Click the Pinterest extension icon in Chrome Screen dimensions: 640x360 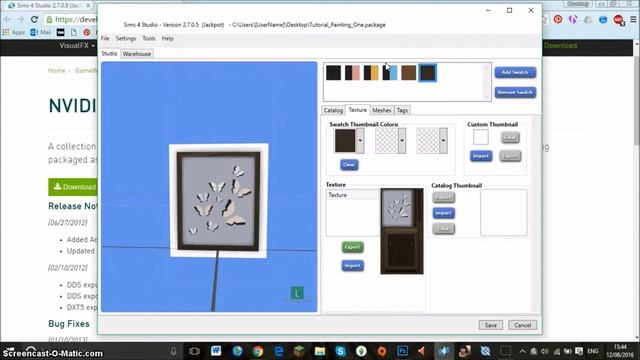(558, 19)
